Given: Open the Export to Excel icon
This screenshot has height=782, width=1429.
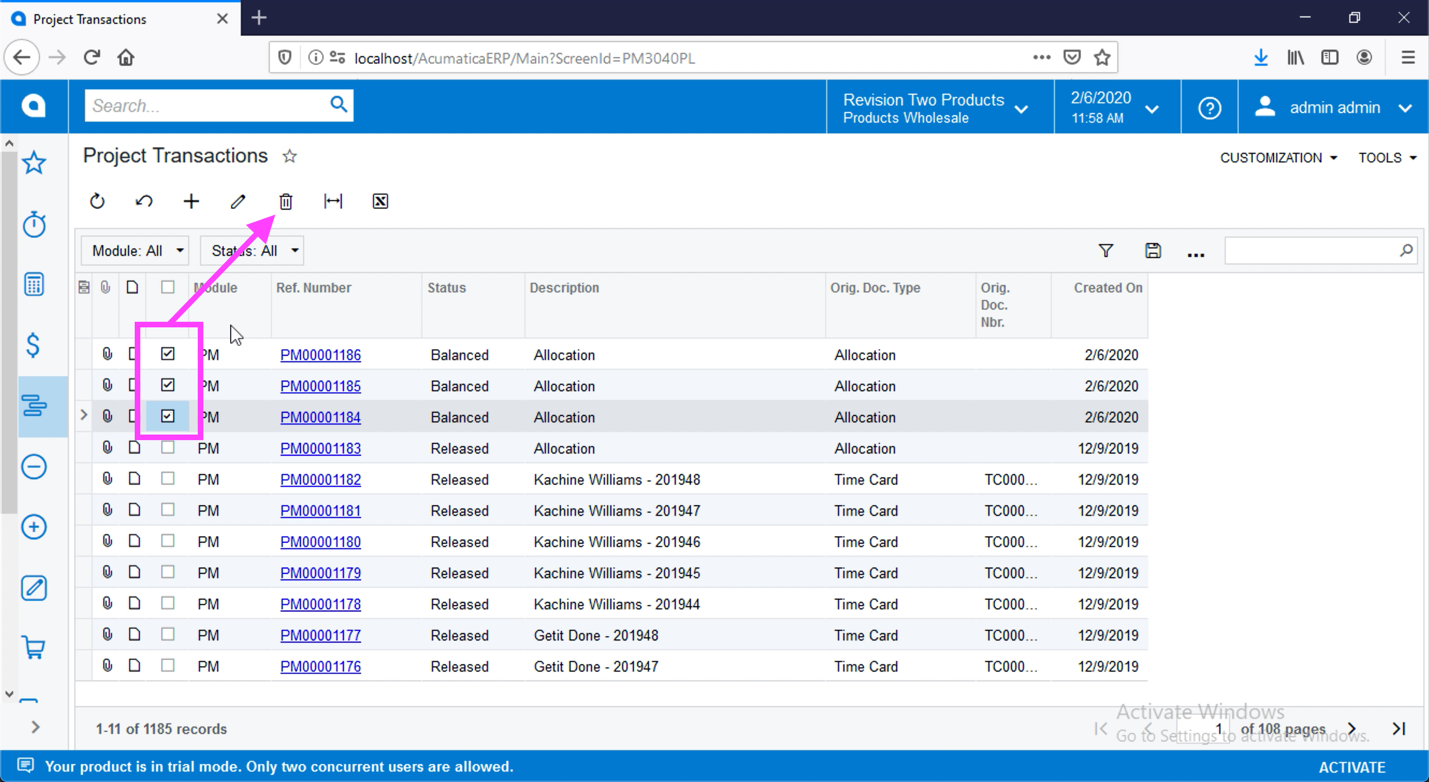Looking at the screenshot, I should [x=380, y=201].
